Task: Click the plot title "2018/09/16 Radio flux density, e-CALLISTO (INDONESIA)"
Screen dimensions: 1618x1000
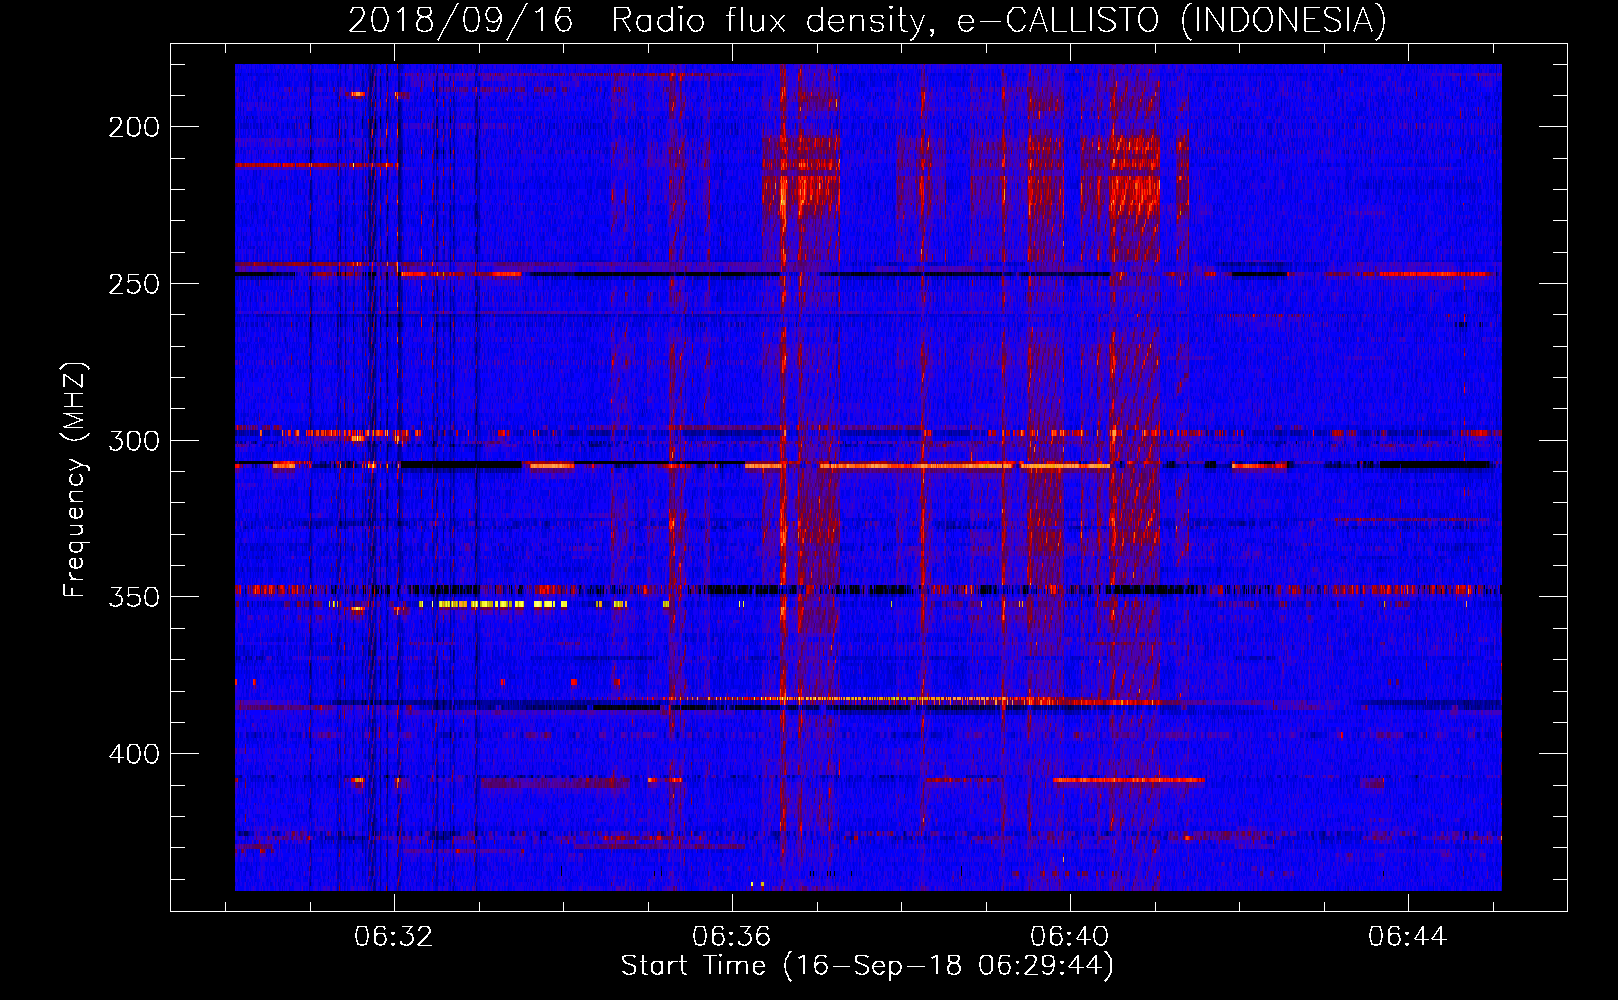Action: pos(867,20)
